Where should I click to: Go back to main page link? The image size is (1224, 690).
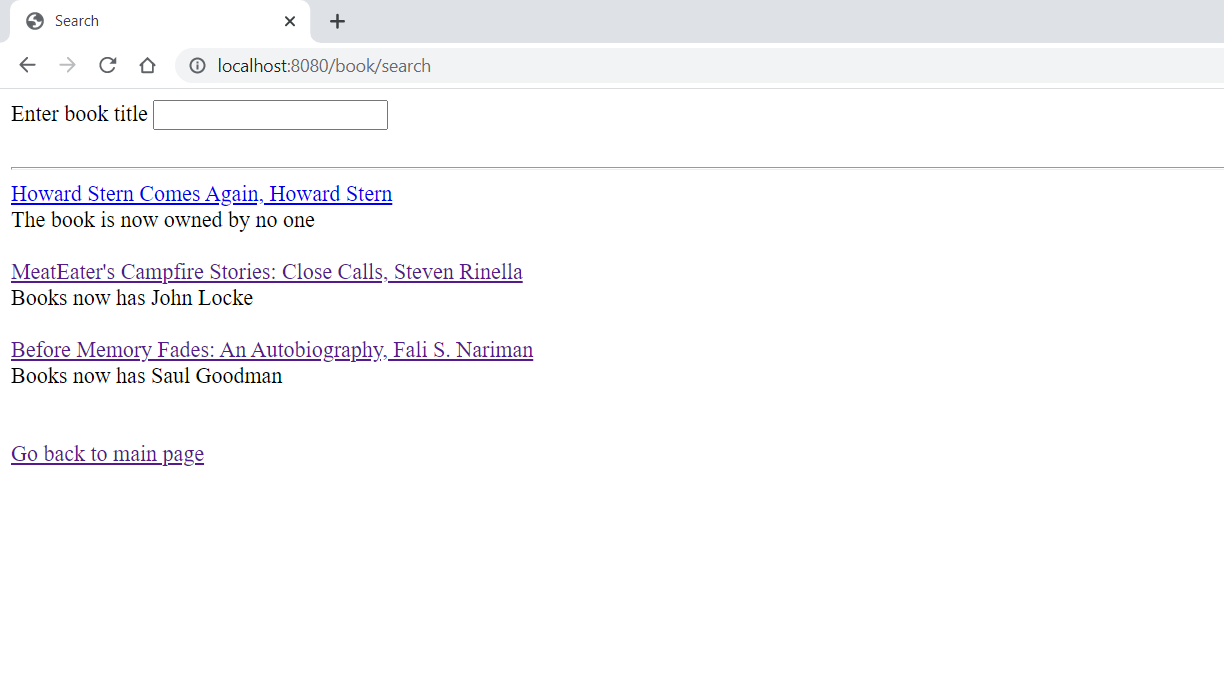(107, 454)
